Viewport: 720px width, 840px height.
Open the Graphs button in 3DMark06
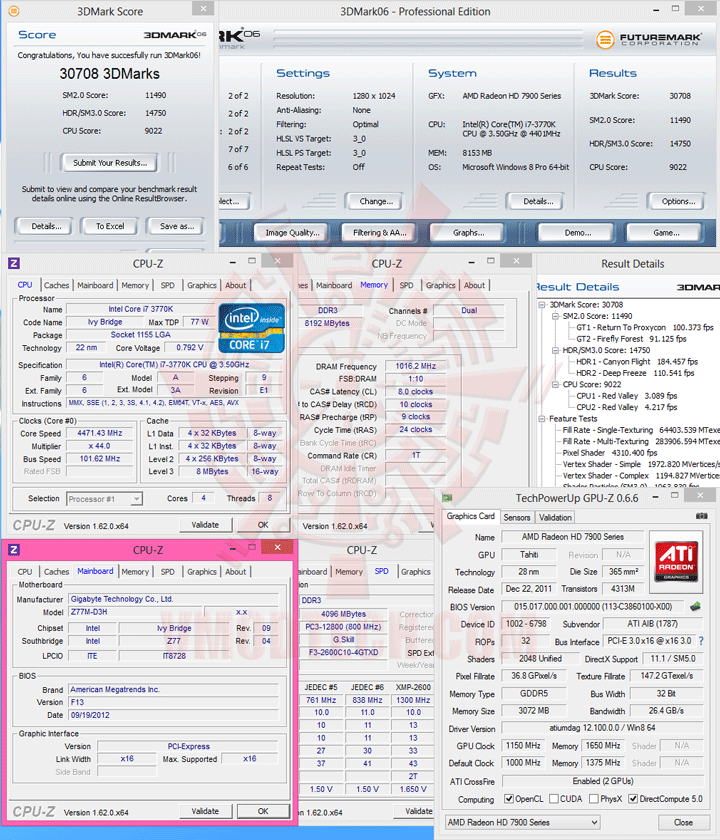468,232
